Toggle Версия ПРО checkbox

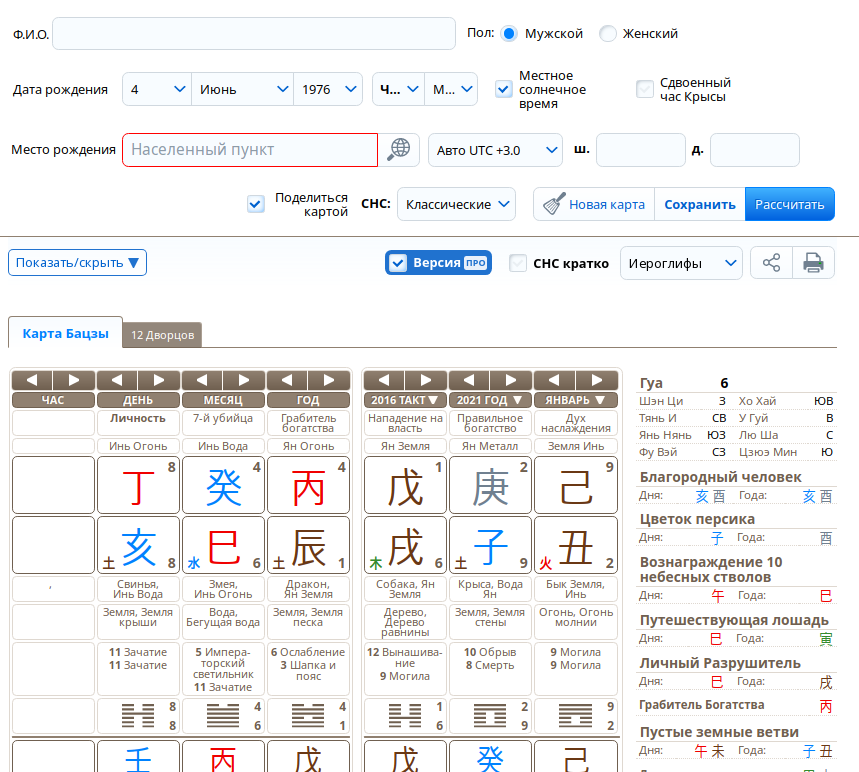click(x=398, y=263)
